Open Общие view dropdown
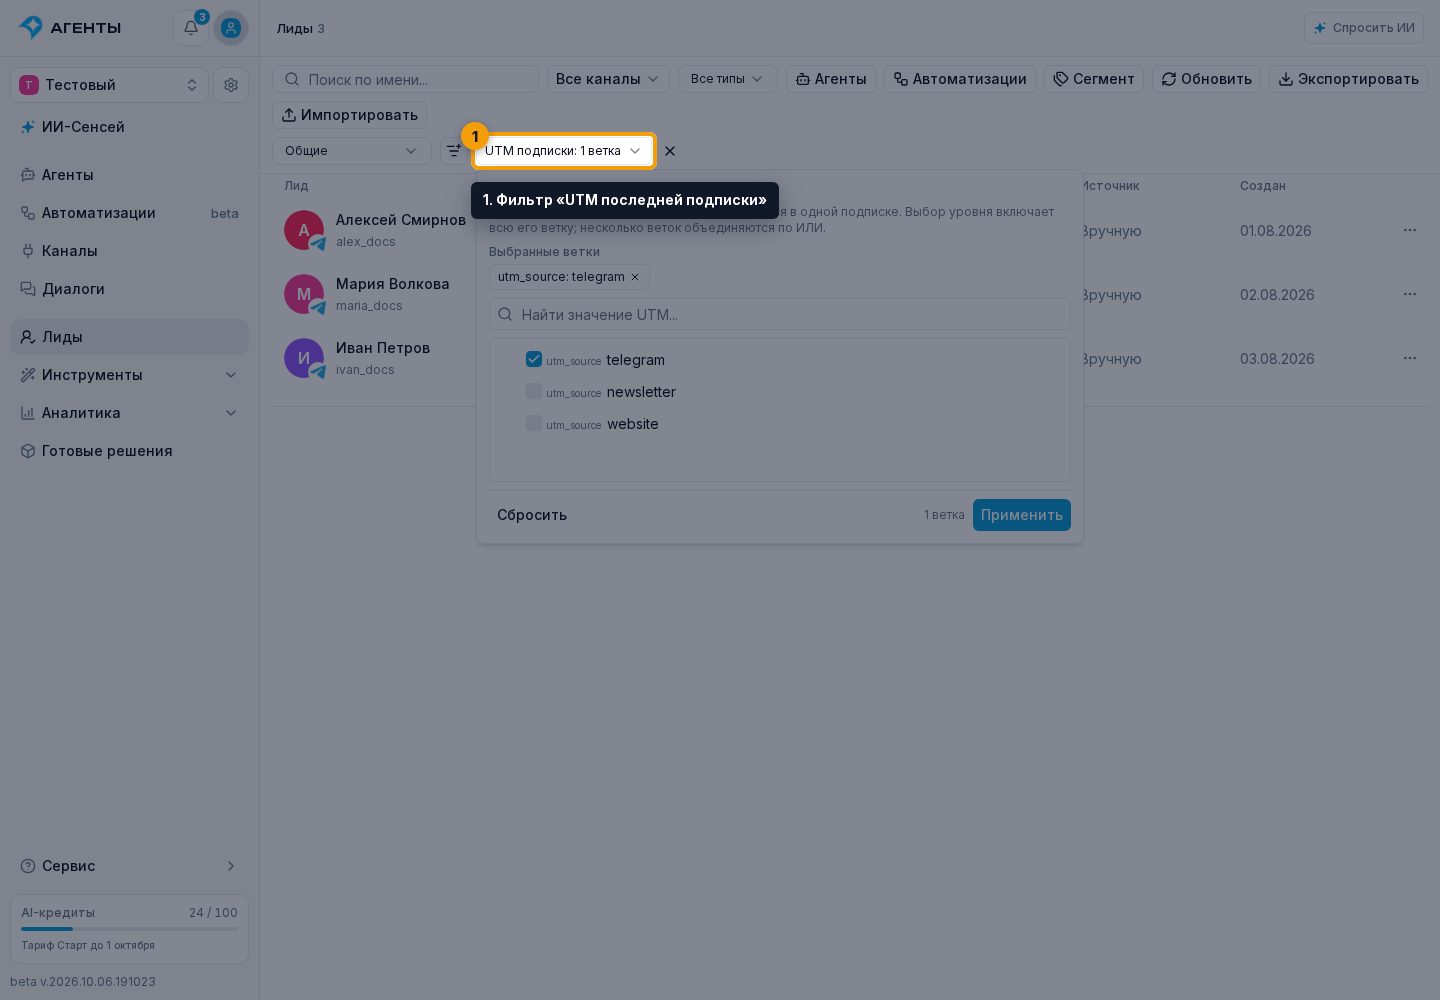Image resolution: width=1440 pixels, height=1000 pixels. (x=352, y=151)
